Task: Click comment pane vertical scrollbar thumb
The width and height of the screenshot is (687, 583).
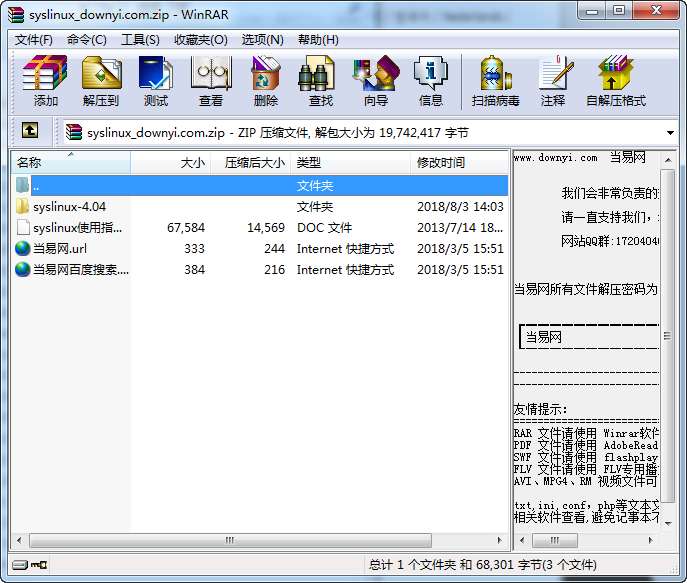Action: [668, 336]
